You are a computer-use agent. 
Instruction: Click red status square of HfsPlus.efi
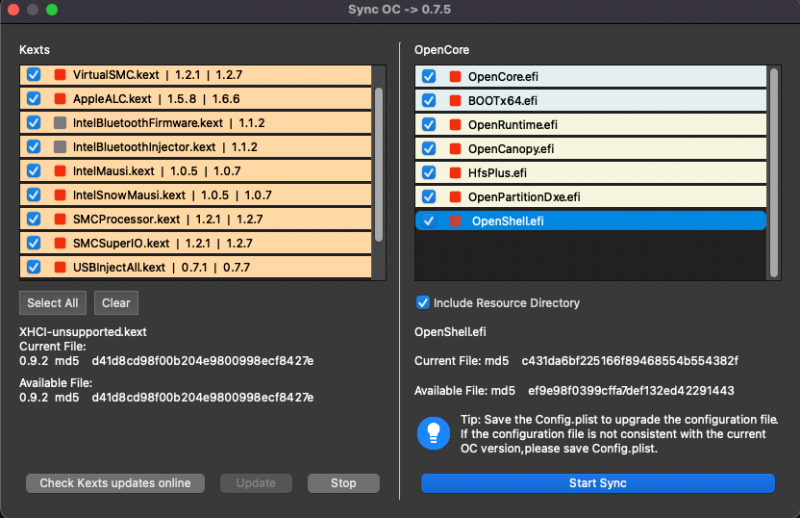[x=455, y=172]
